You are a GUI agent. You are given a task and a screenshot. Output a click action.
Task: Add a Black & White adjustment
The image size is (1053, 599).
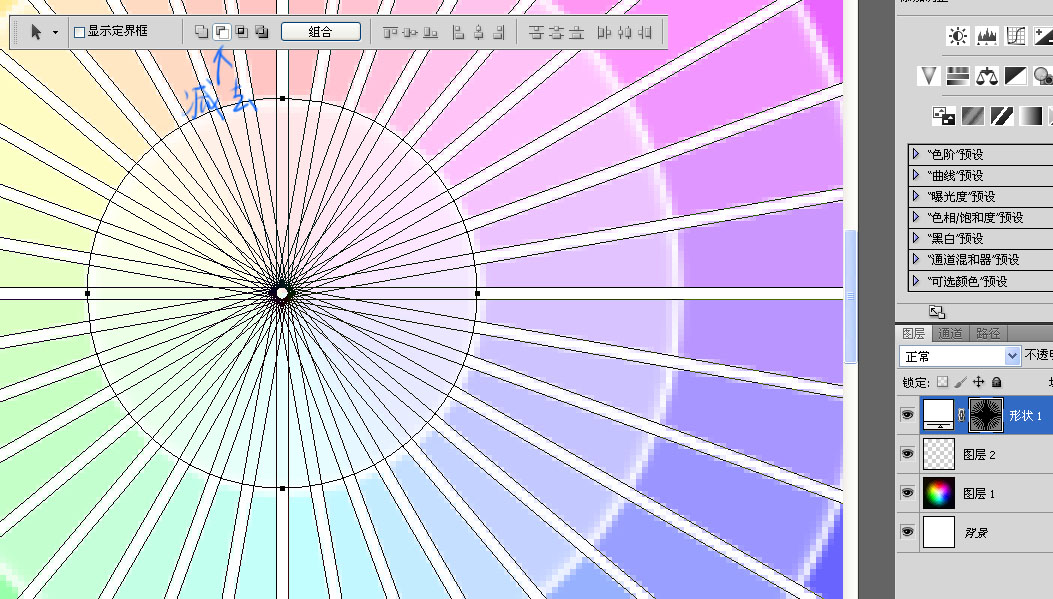point(1015,76)
